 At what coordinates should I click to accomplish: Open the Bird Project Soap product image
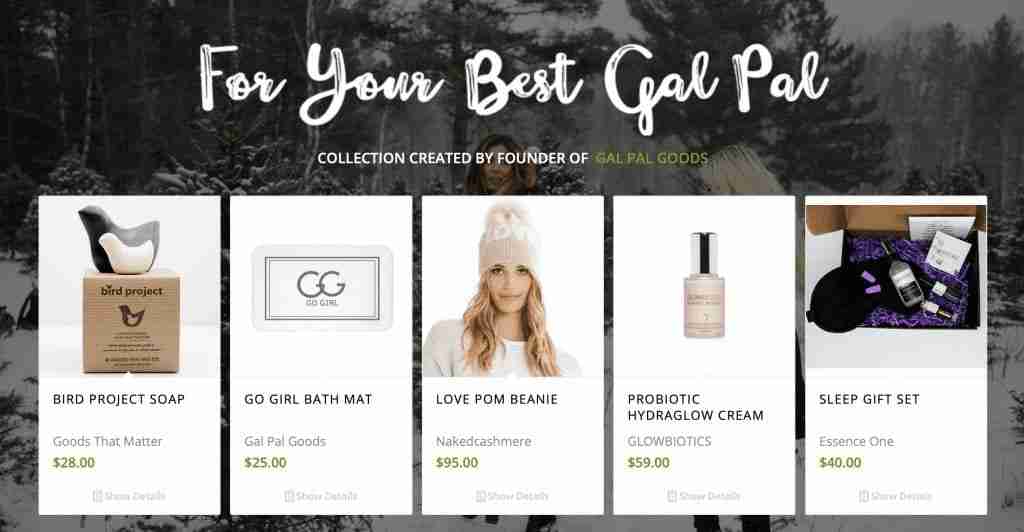129,287
